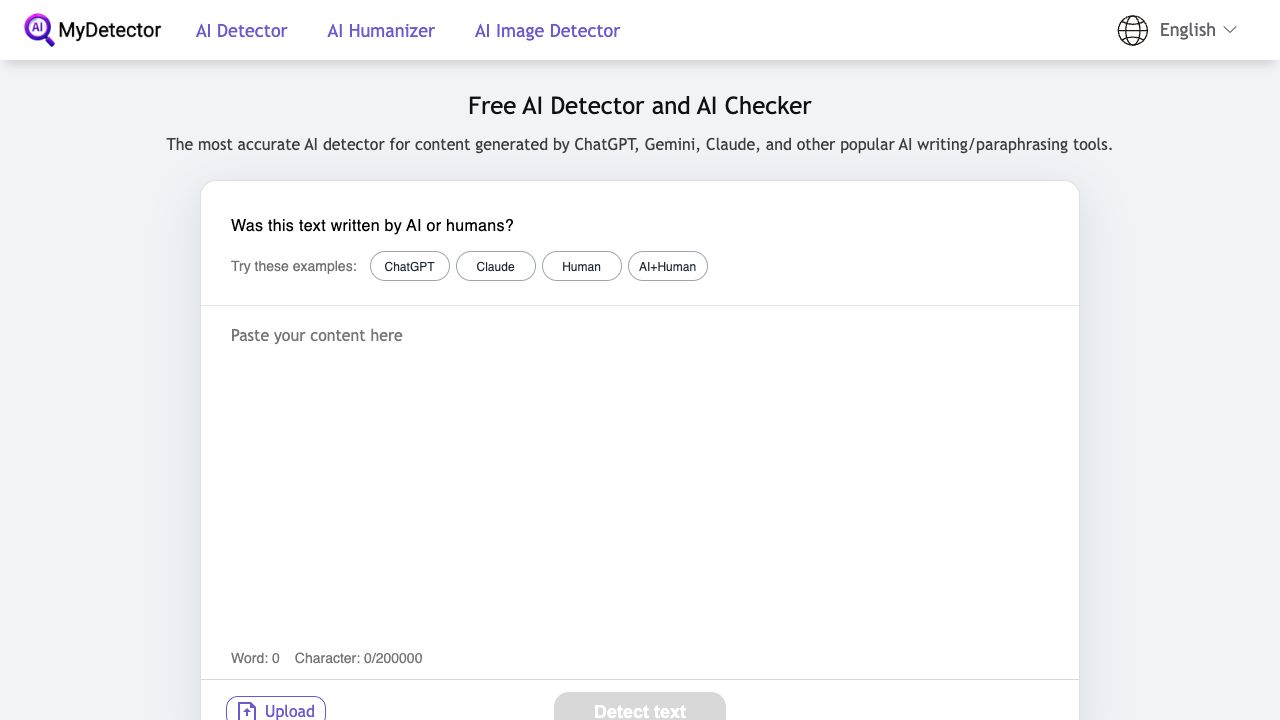Viewport: 1280px width, 720px height.
Task: Click the Upload button
Action: click(275, 710)
